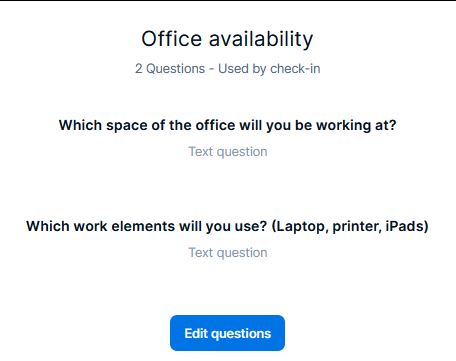The height and width of the screenshot is (361, 456).
Task: Click the word 'availability' in the heading
Action: 261,39
